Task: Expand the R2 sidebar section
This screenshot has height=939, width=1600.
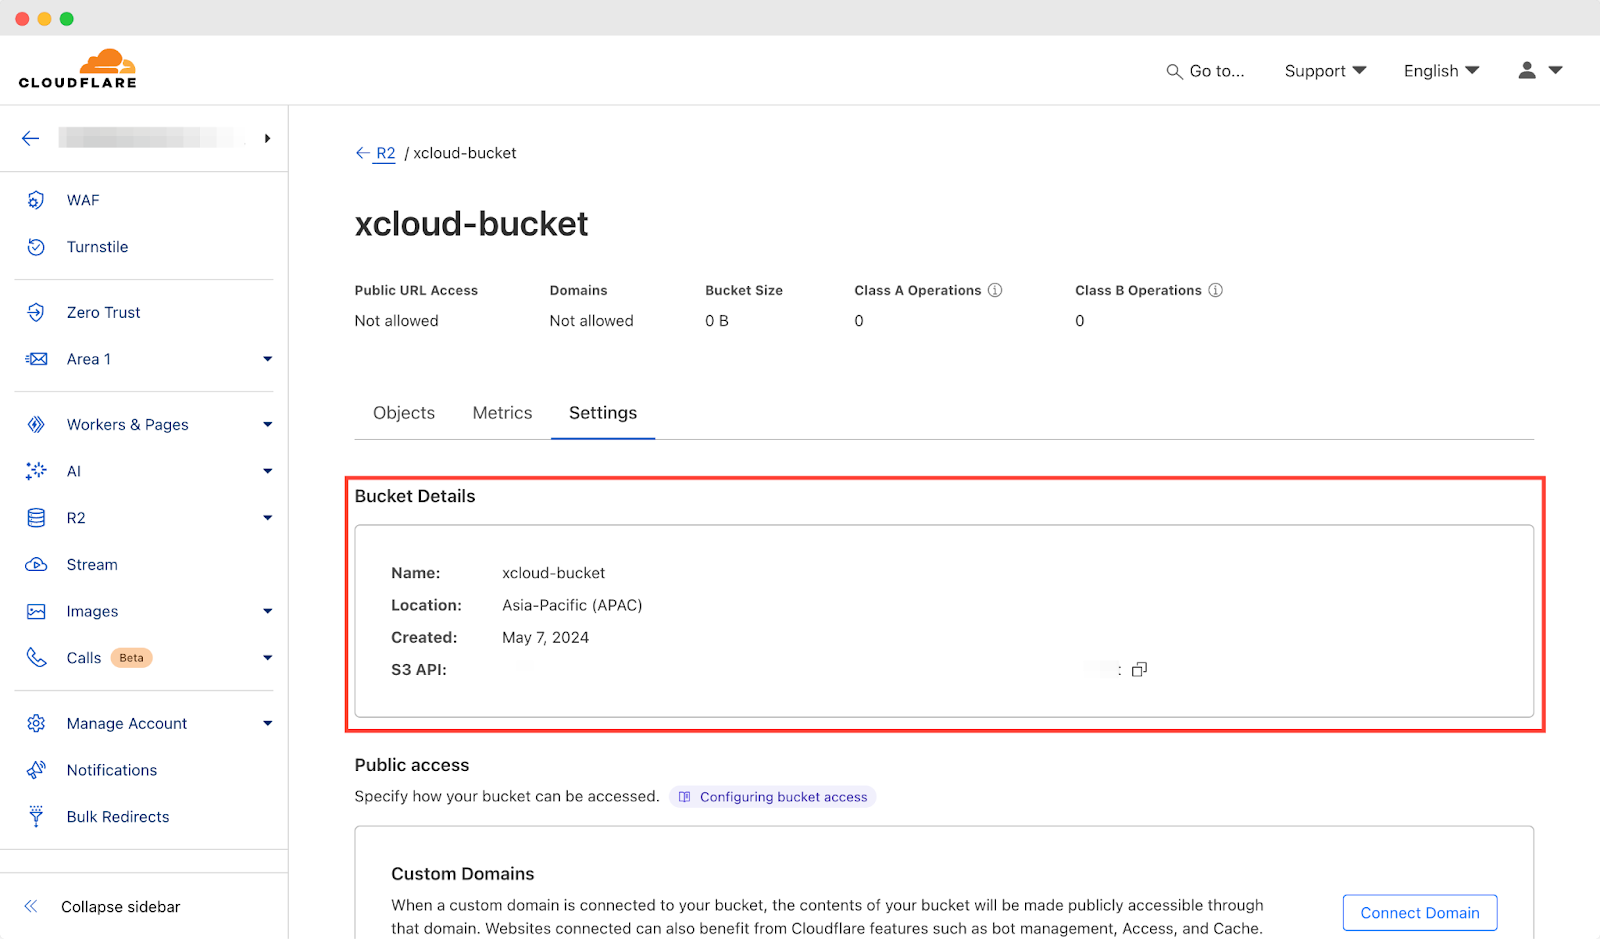Action: [267, 518]
